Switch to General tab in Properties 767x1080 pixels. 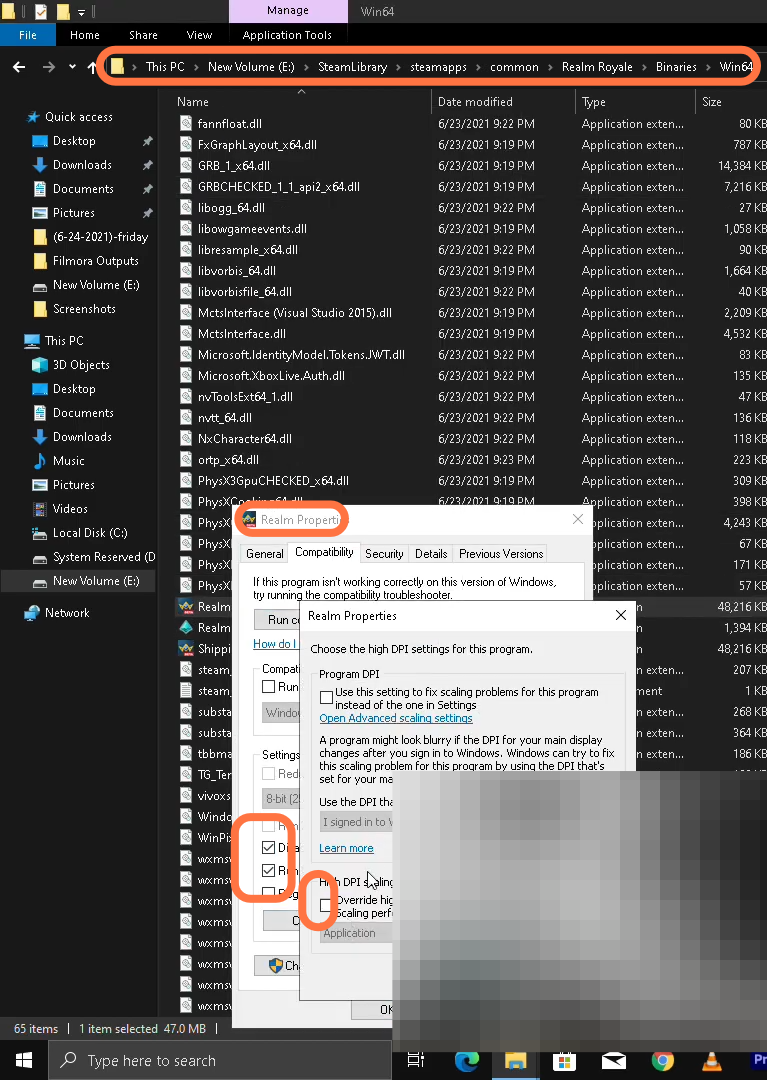pyautogui.click(x=264, y=554)
